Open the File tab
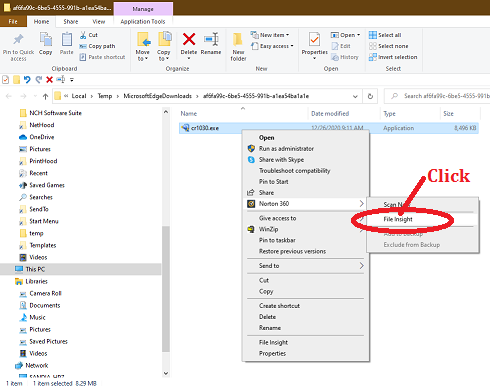Screen dimensions: 490x387 [x=13, y=21]
